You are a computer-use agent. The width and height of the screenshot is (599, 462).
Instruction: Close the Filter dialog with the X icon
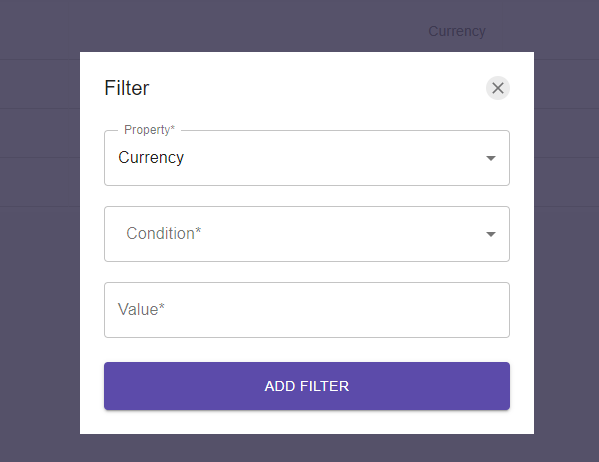[x=497, y=88]
